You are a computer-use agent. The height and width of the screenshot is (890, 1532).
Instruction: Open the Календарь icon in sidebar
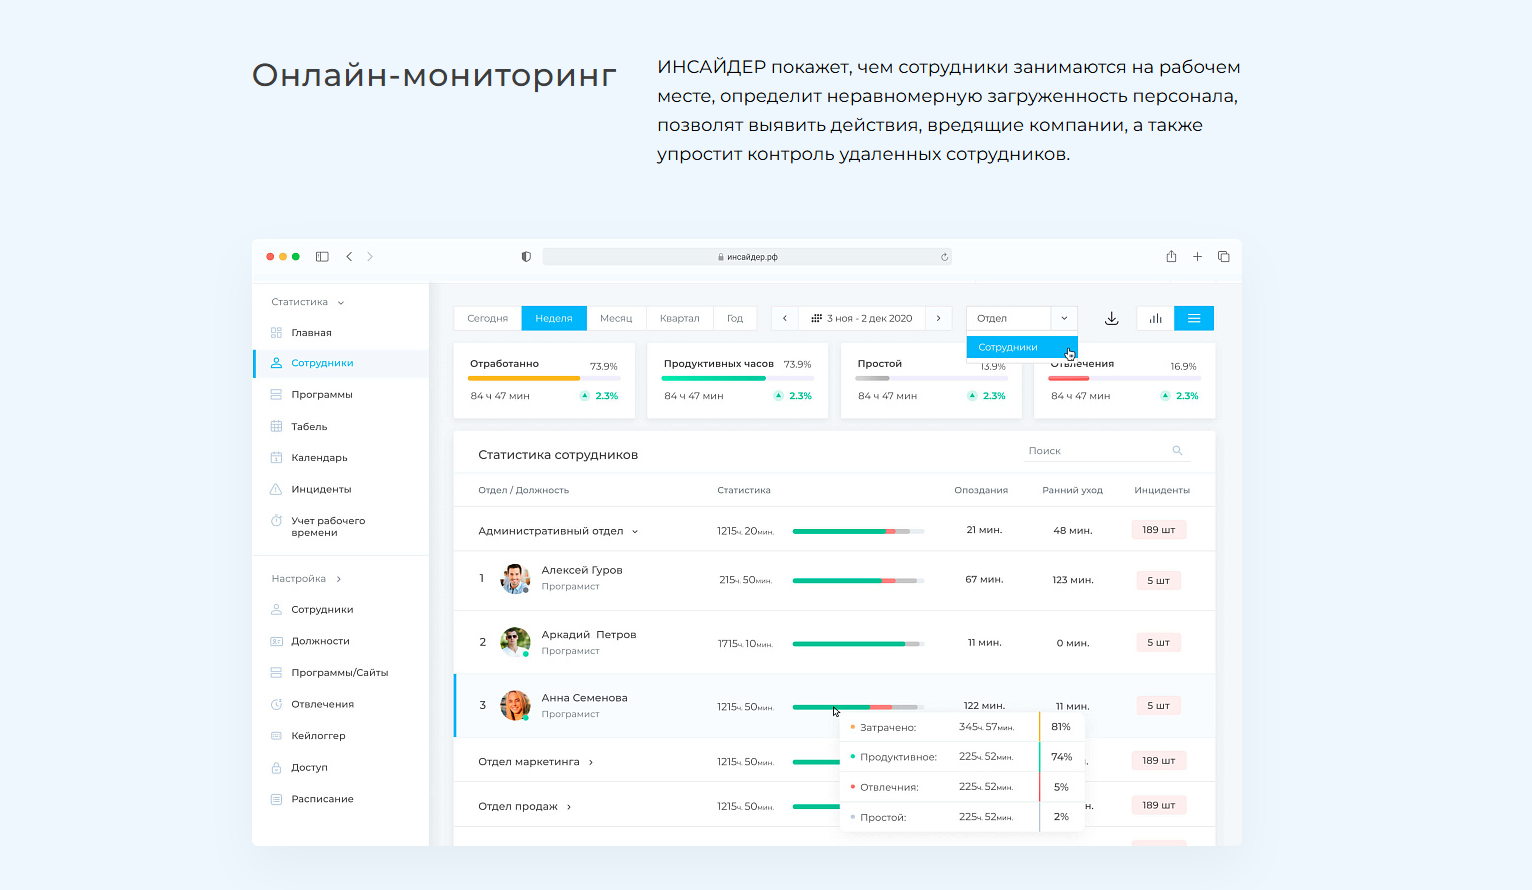[276, 457]
